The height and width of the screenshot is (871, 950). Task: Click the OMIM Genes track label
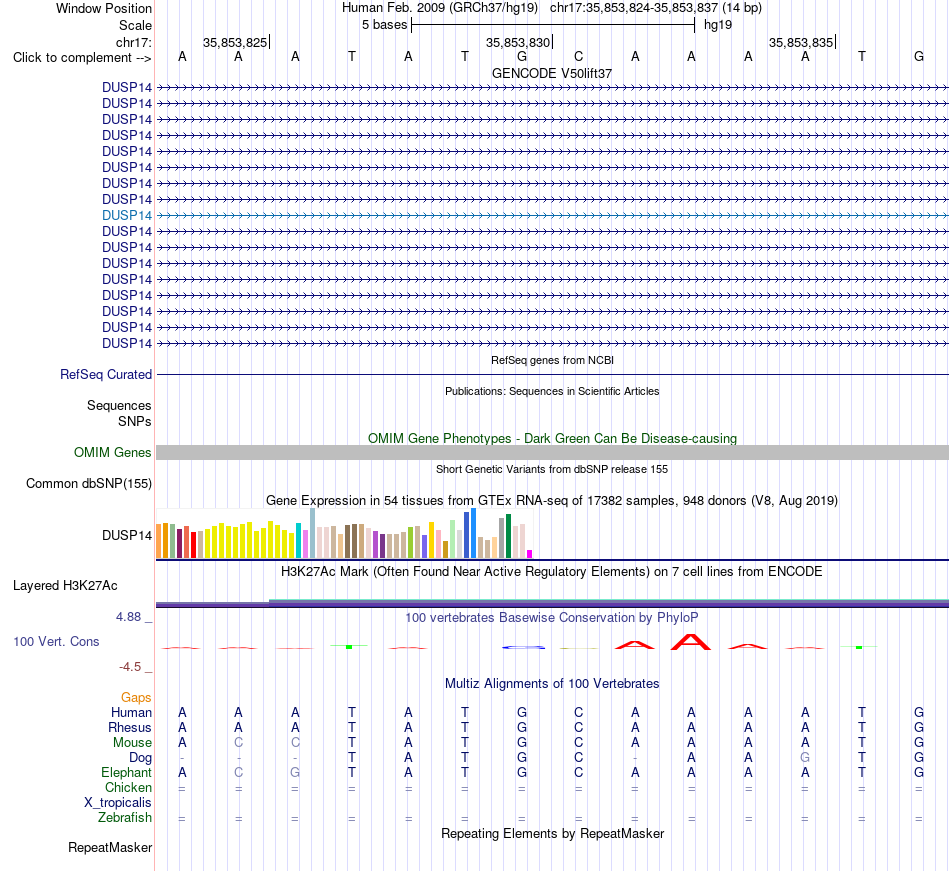click(x=112, y=452)
